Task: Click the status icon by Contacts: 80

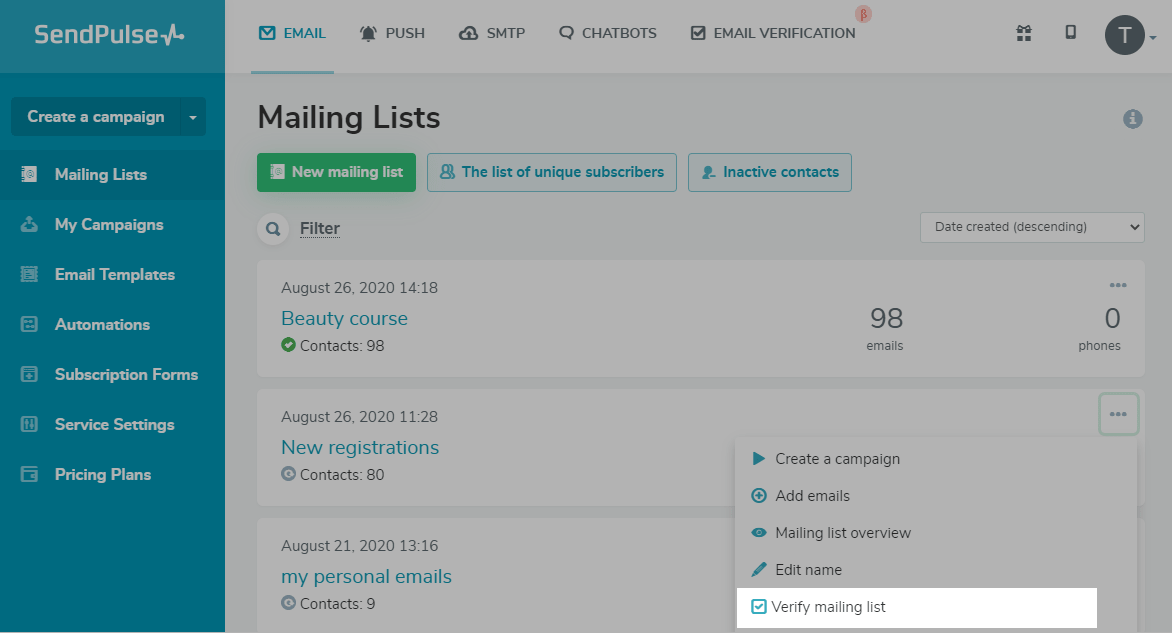Action: (x=289, y=473)
